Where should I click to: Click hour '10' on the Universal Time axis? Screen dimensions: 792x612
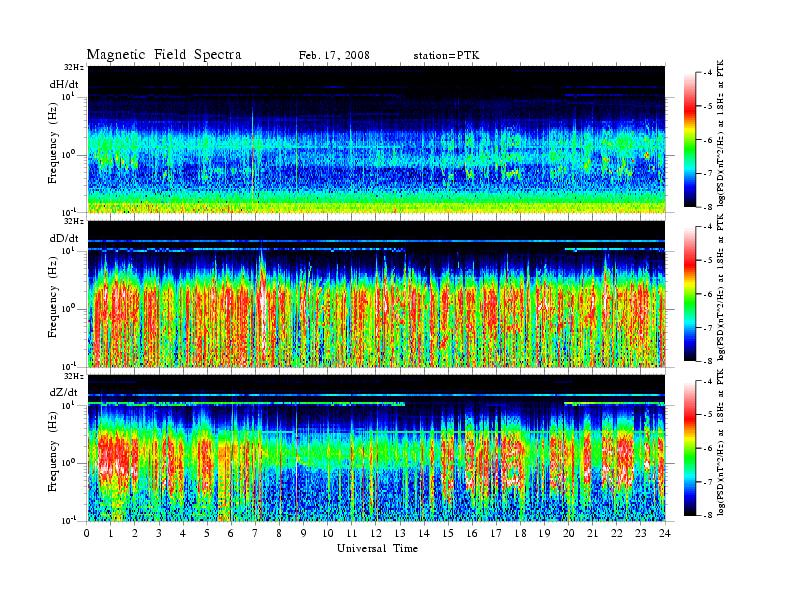click(328, 534)
